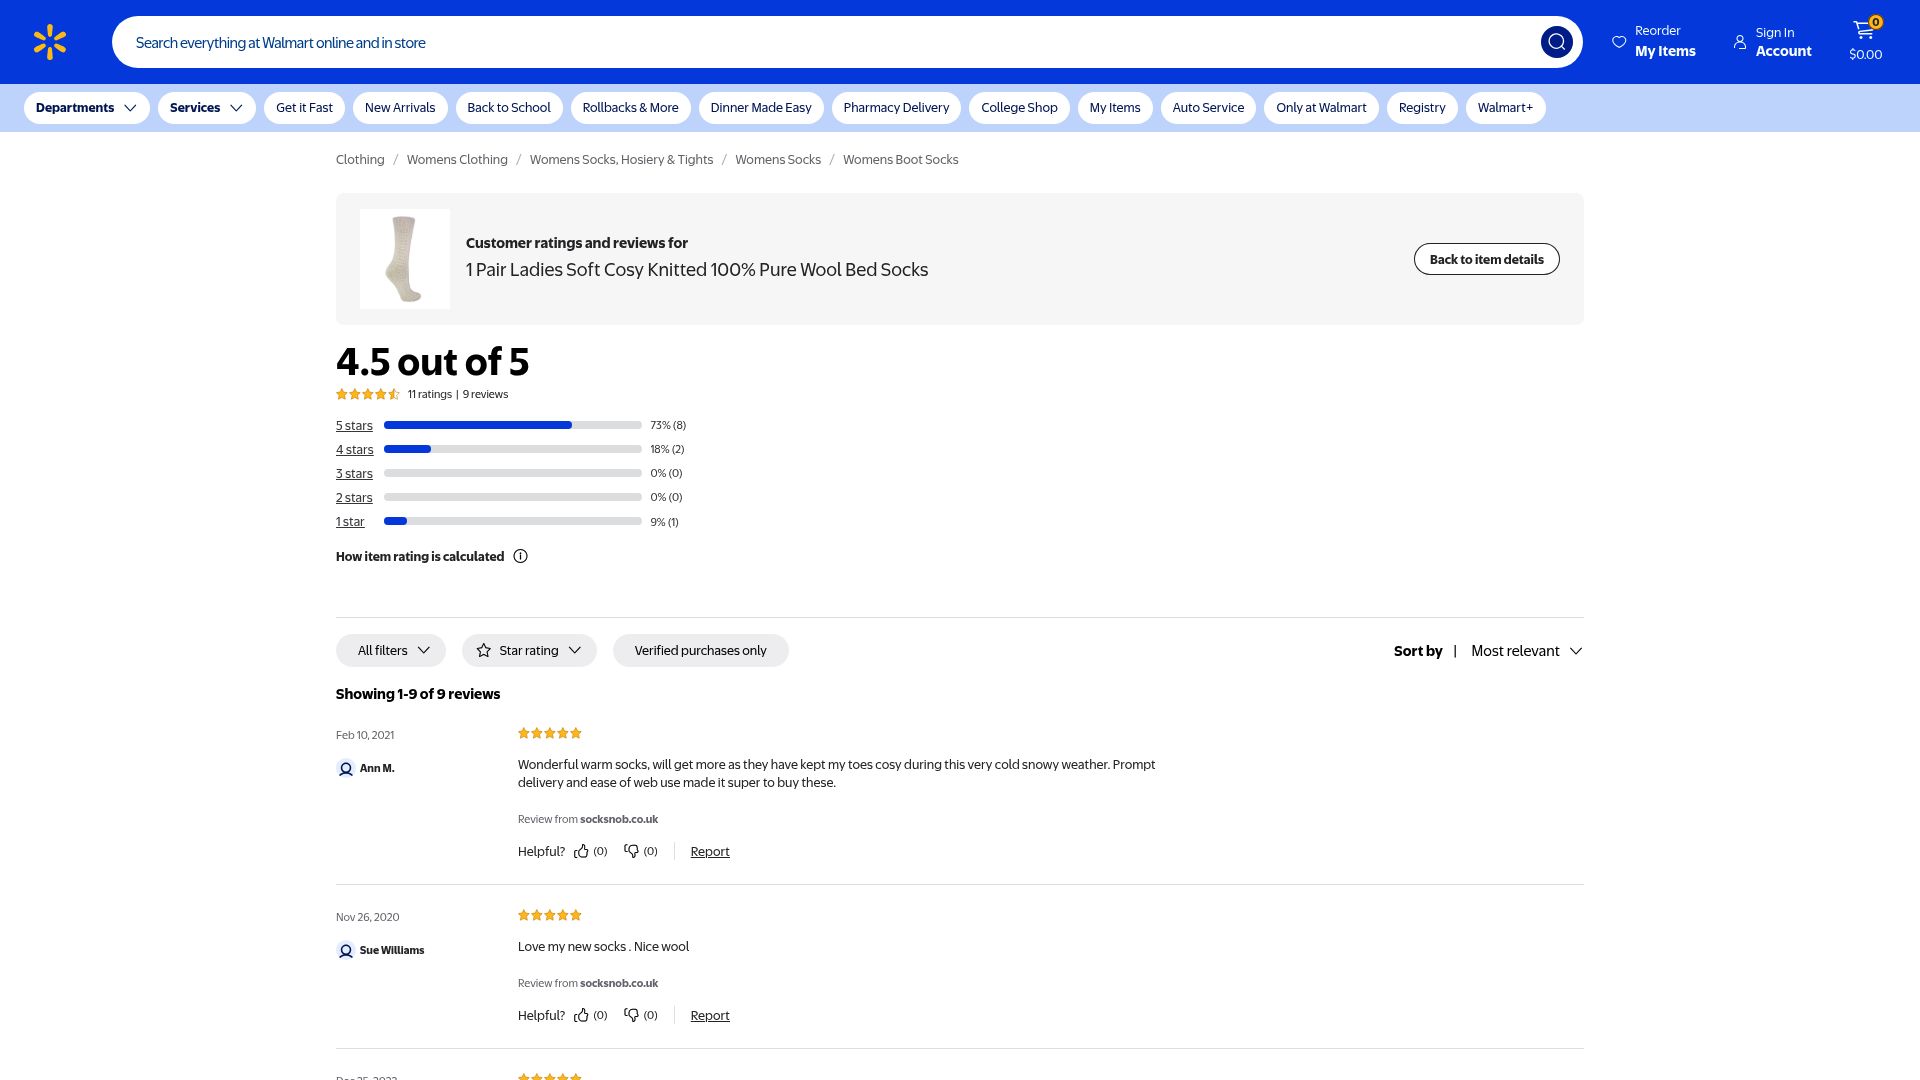This screenshot has height=1080, width=1920.
Task: Open Clothing breadcrumb link
Action: 360,160
